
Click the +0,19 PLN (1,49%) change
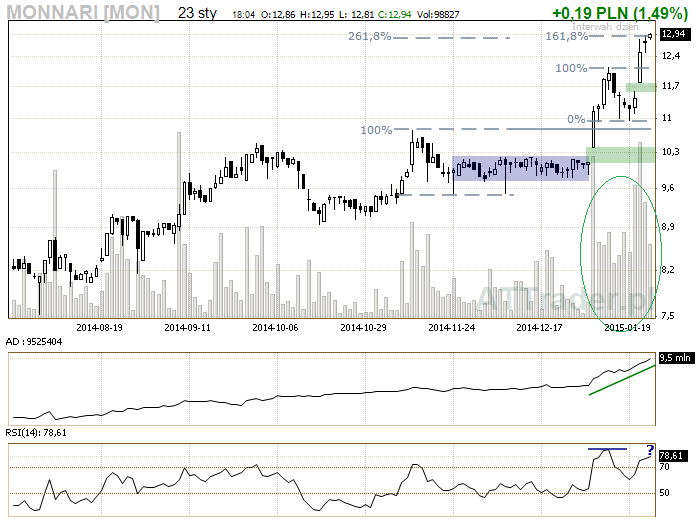(620, 13)
